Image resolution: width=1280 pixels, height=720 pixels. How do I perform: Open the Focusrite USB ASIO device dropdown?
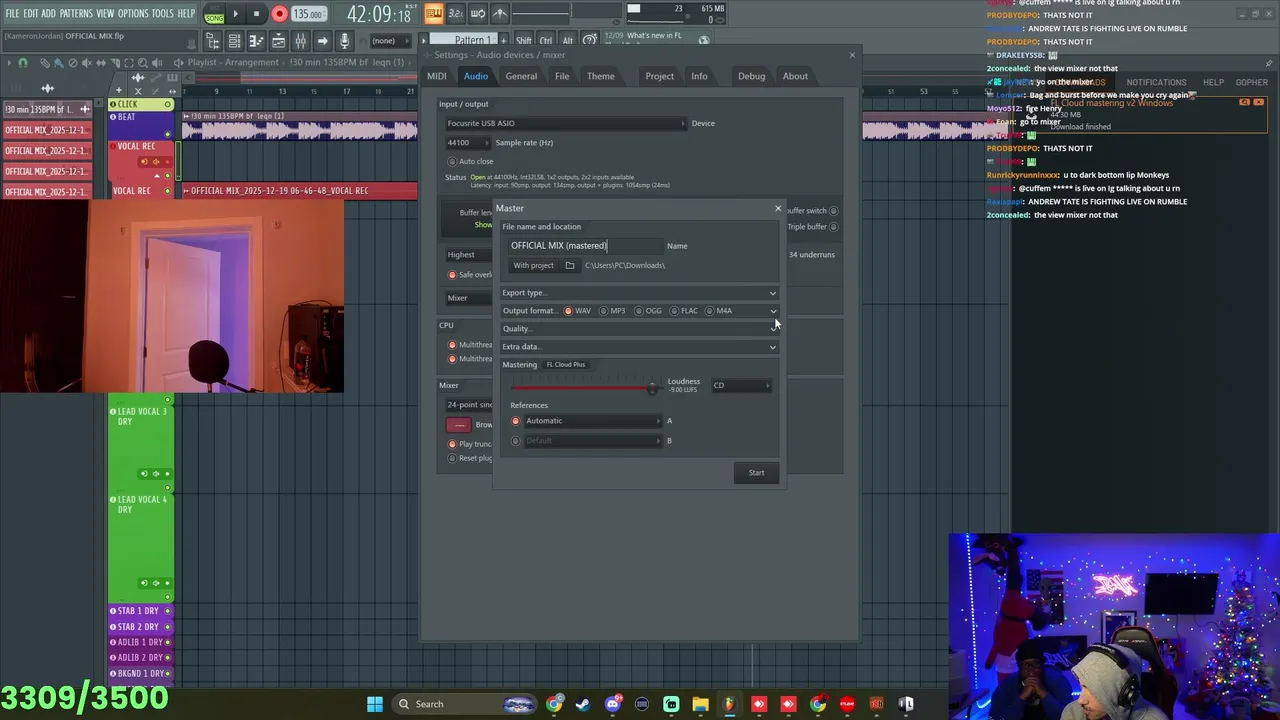tap(566, 123)
